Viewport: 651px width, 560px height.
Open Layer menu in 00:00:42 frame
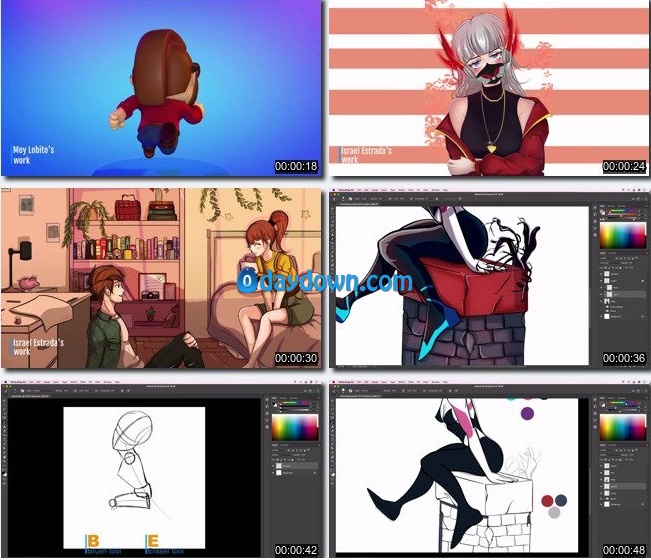(56, 382)
